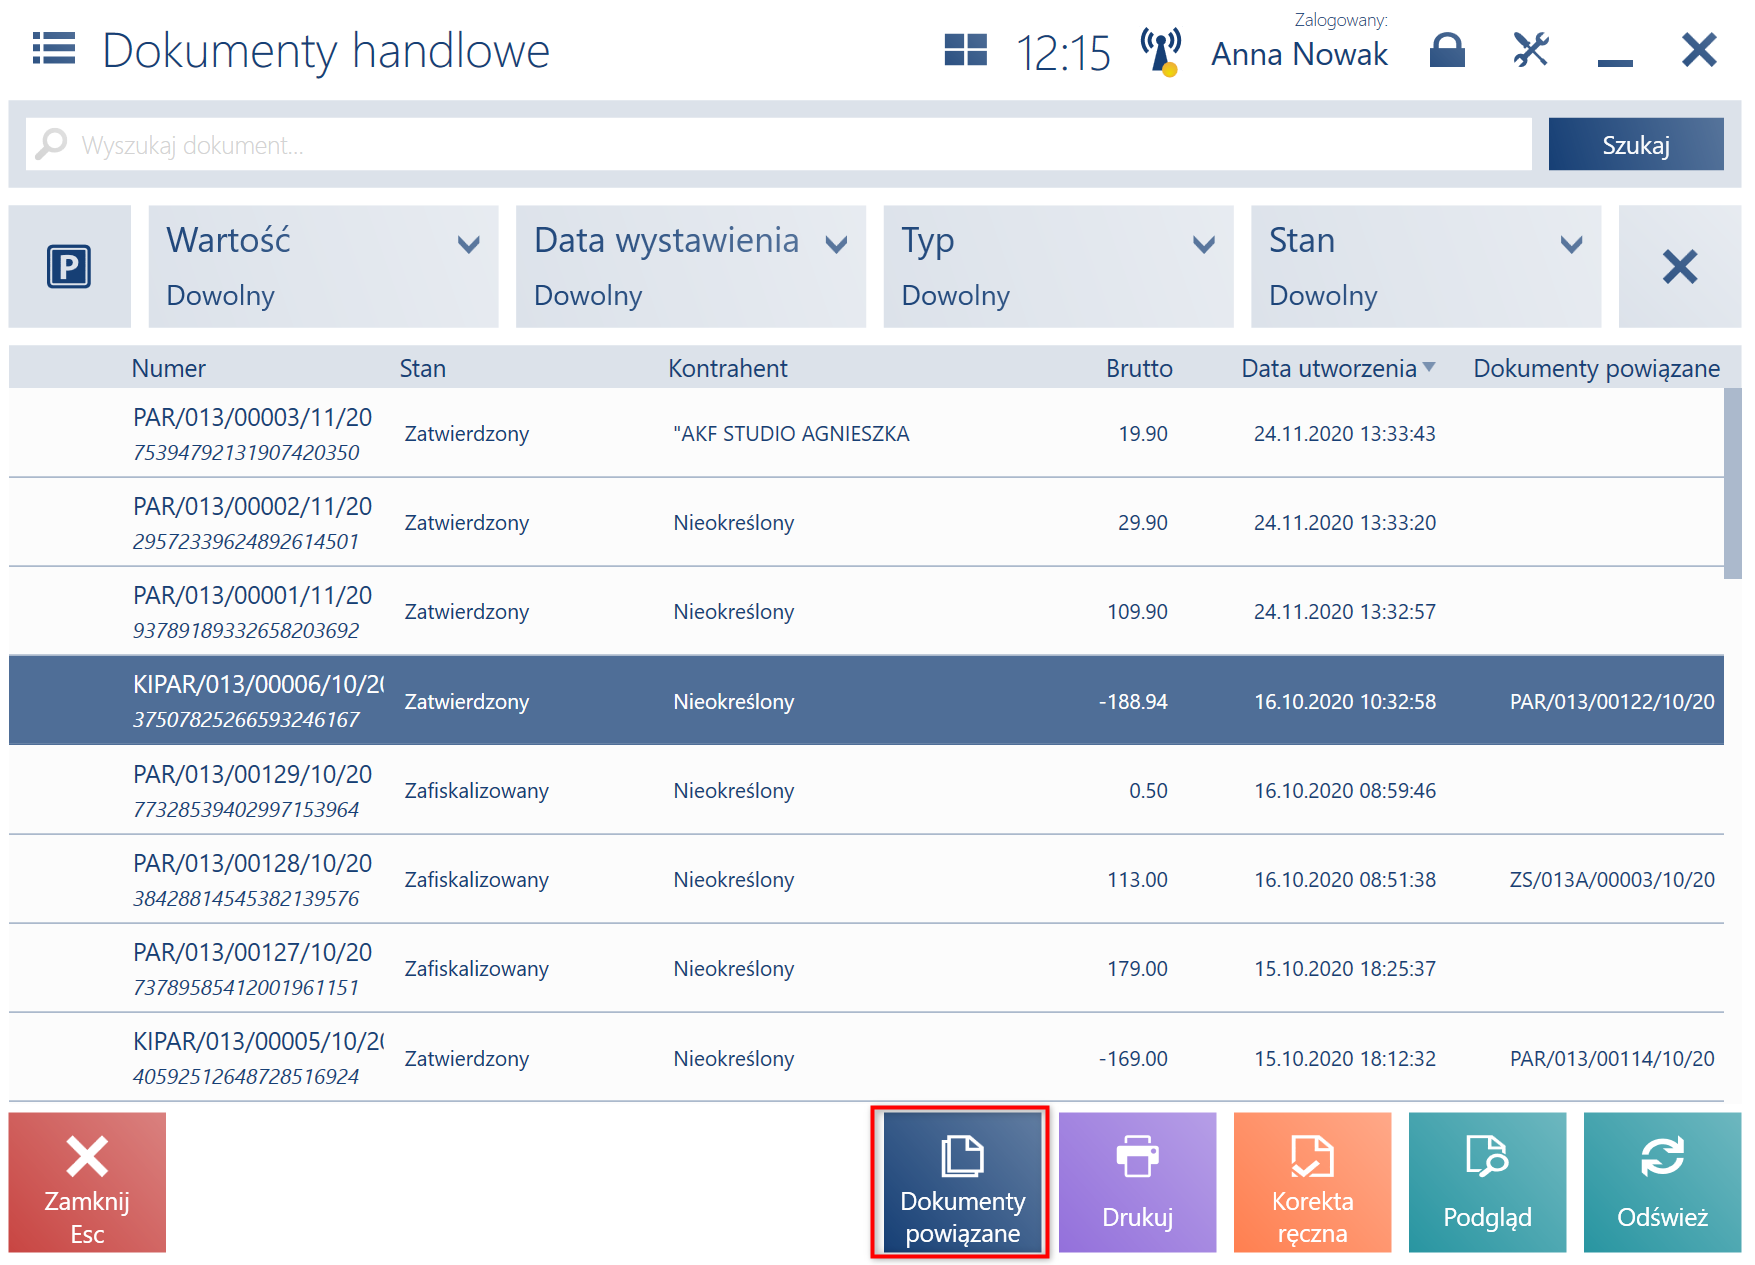Open the tiles dashboard icon

pyautogui.click(x=965, y=50)
